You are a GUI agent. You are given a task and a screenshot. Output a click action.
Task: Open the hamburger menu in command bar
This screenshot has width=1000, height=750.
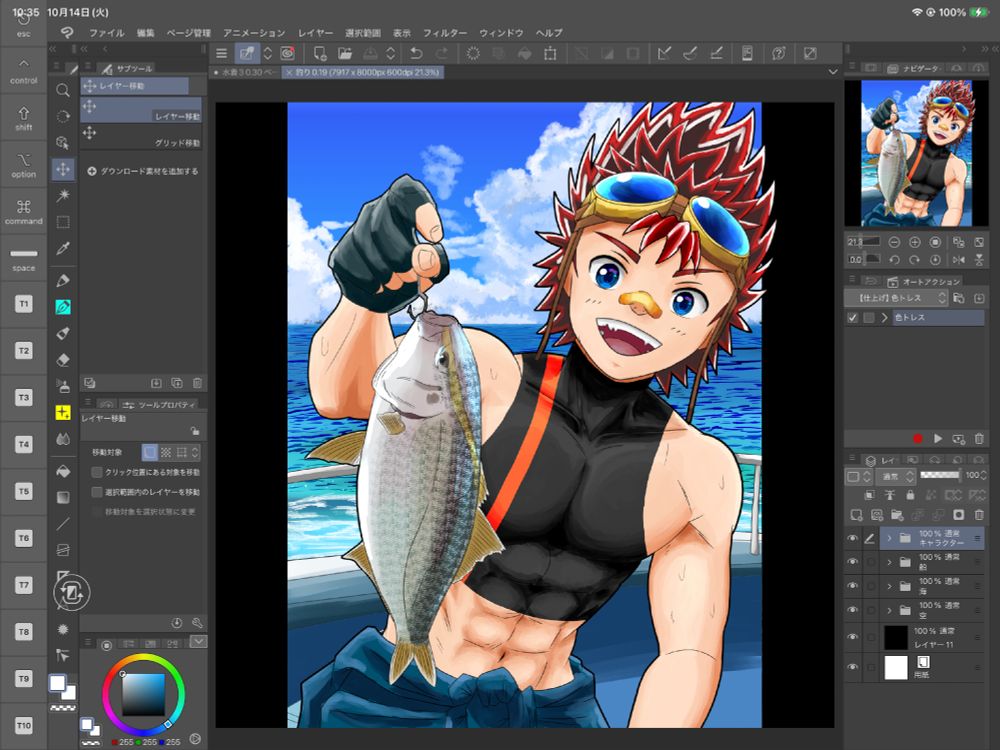[x=221, y=54]
